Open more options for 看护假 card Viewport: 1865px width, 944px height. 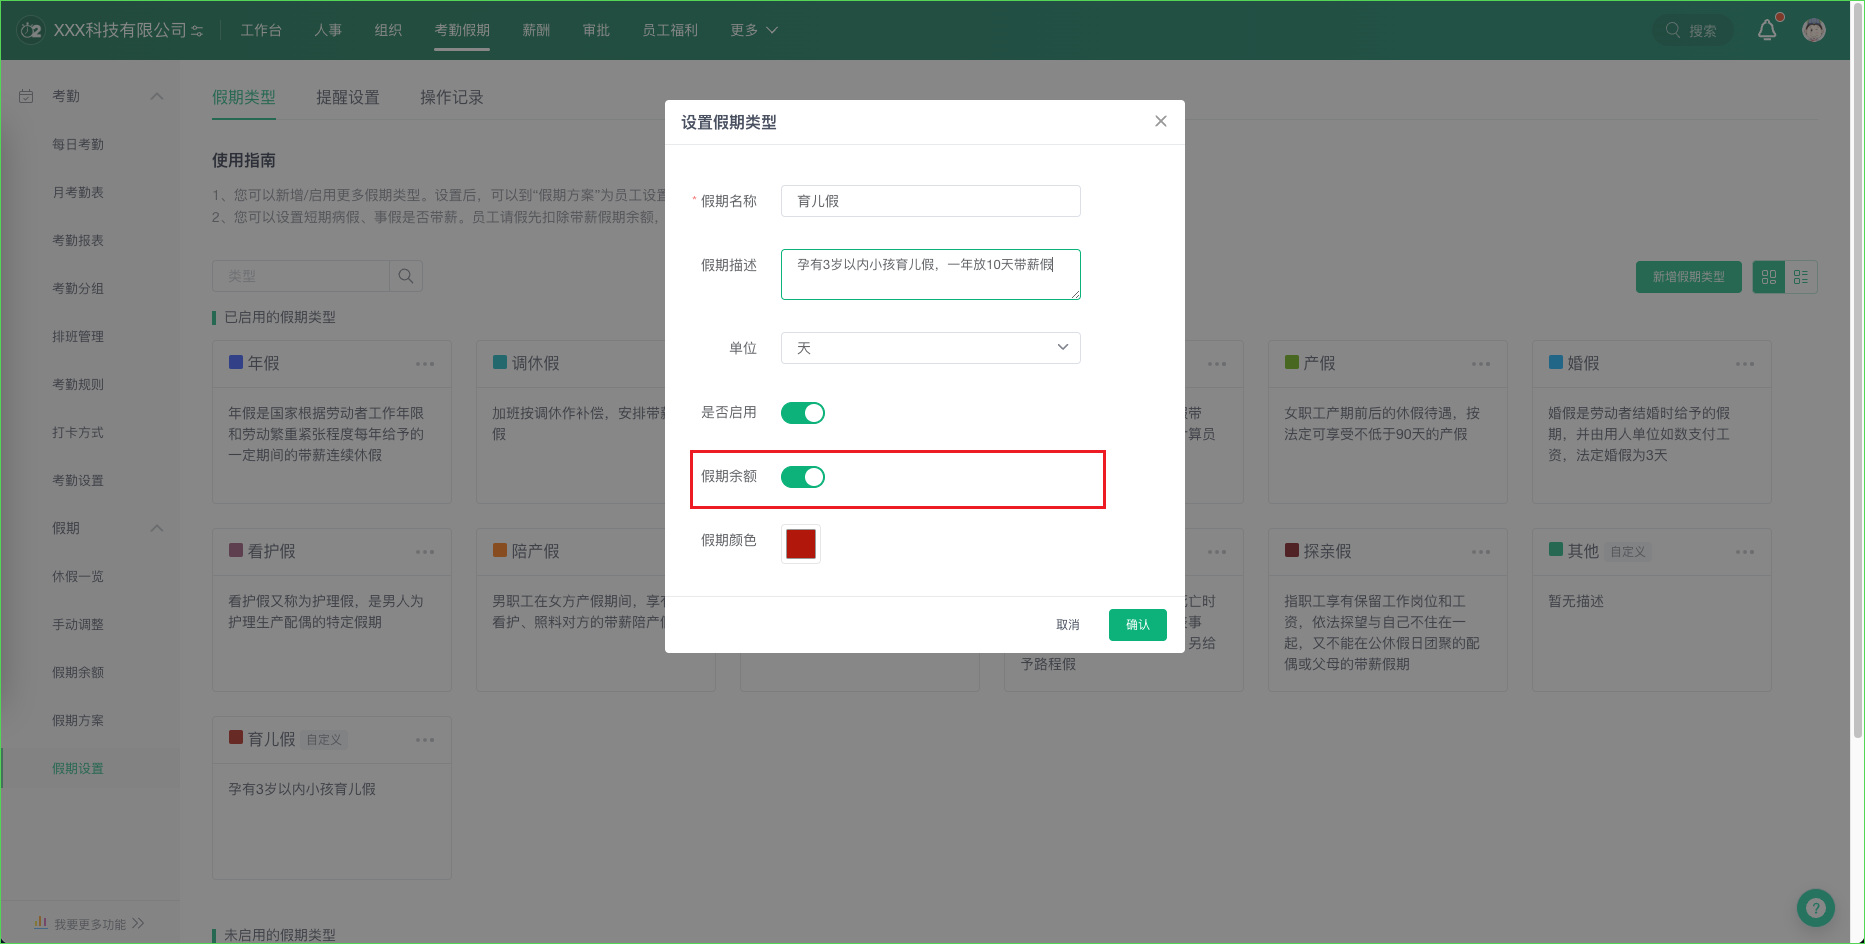pyautogui.click(x=425, y=552)
